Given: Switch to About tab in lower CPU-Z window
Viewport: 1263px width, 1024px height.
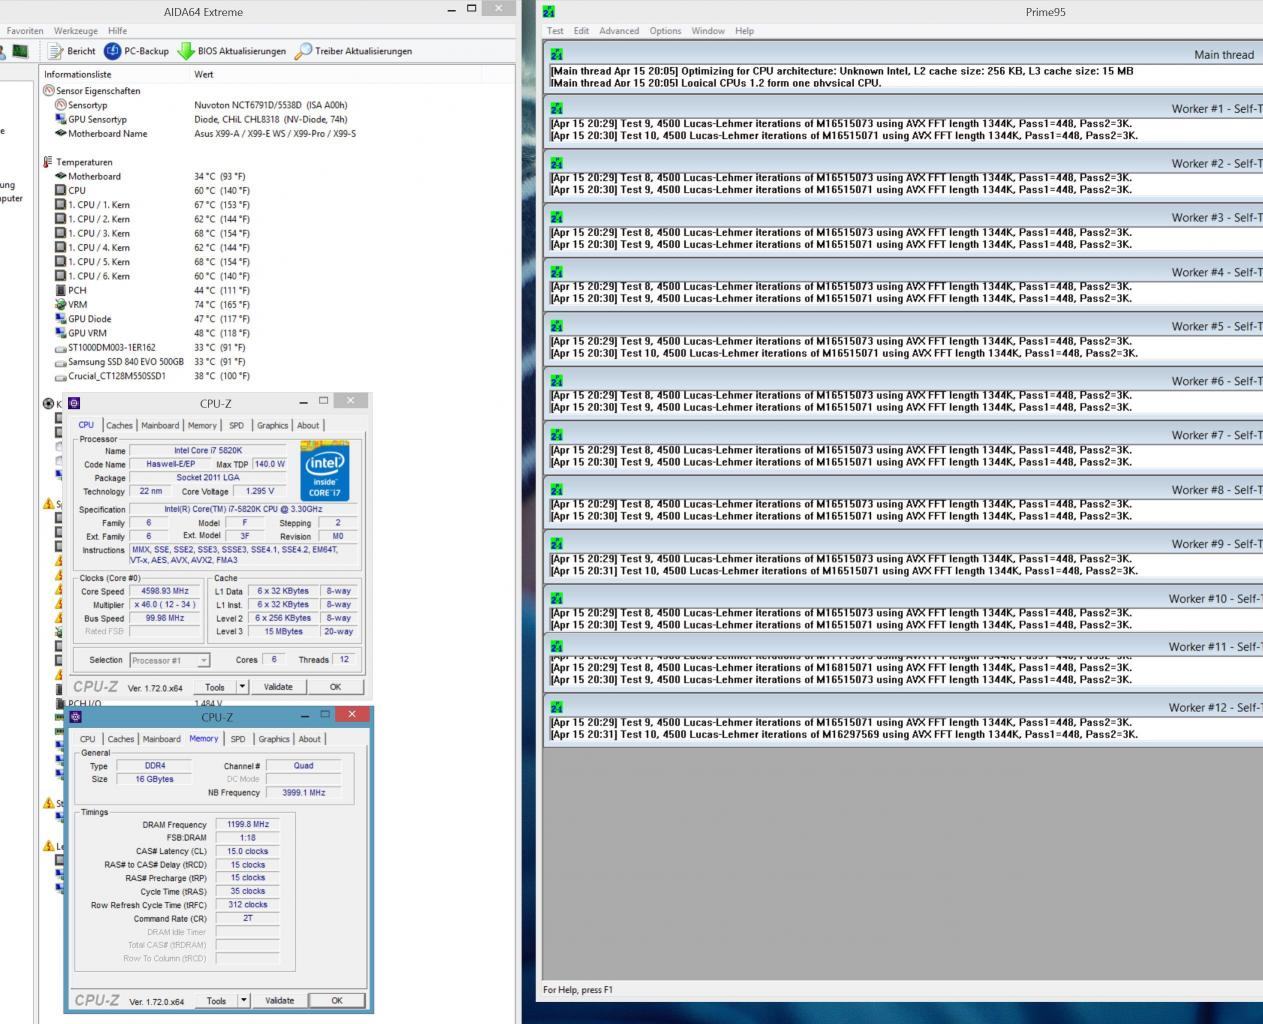Looking at the screenshot, I should tap(310, 739).
